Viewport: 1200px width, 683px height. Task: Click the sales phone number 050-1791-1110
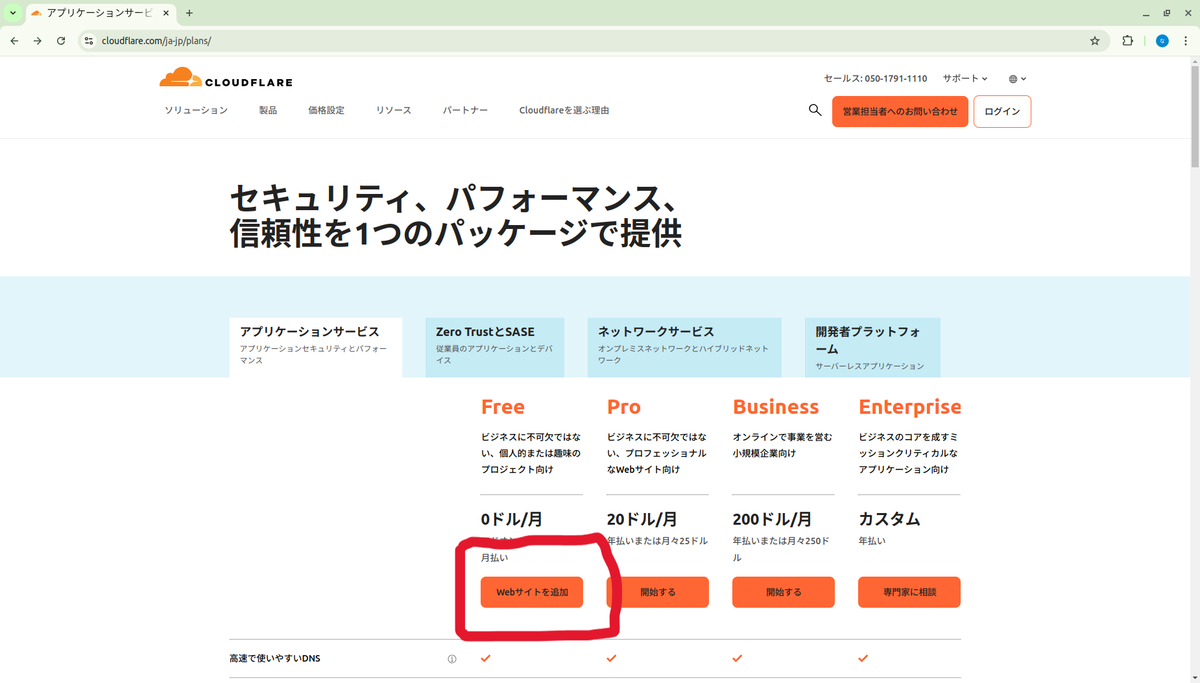tap(895, 78)
